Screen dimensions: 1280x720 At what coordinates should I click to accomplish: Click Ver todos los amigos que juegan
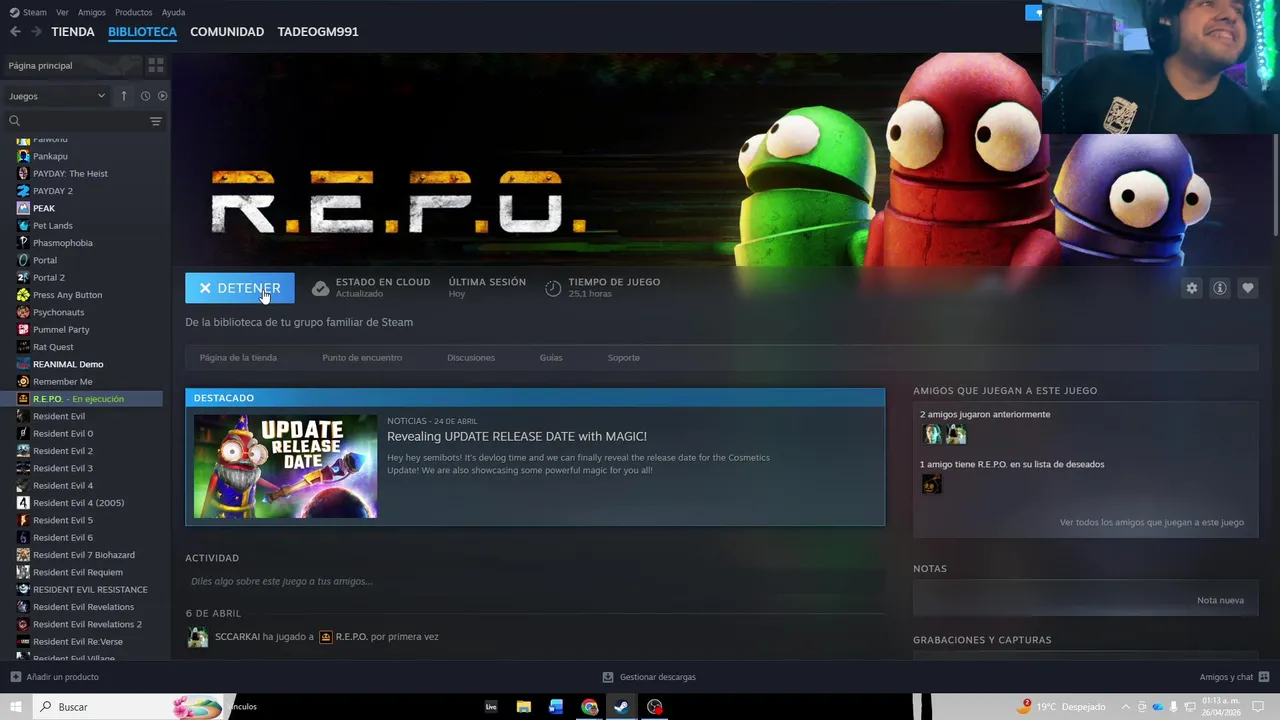click(x=1151, y=522)
